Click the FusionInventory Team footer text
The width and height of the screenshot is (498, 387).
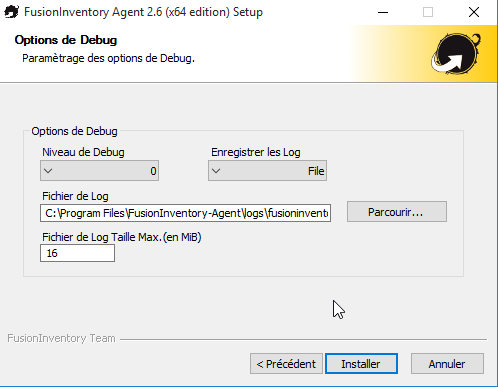pos(61,338)
